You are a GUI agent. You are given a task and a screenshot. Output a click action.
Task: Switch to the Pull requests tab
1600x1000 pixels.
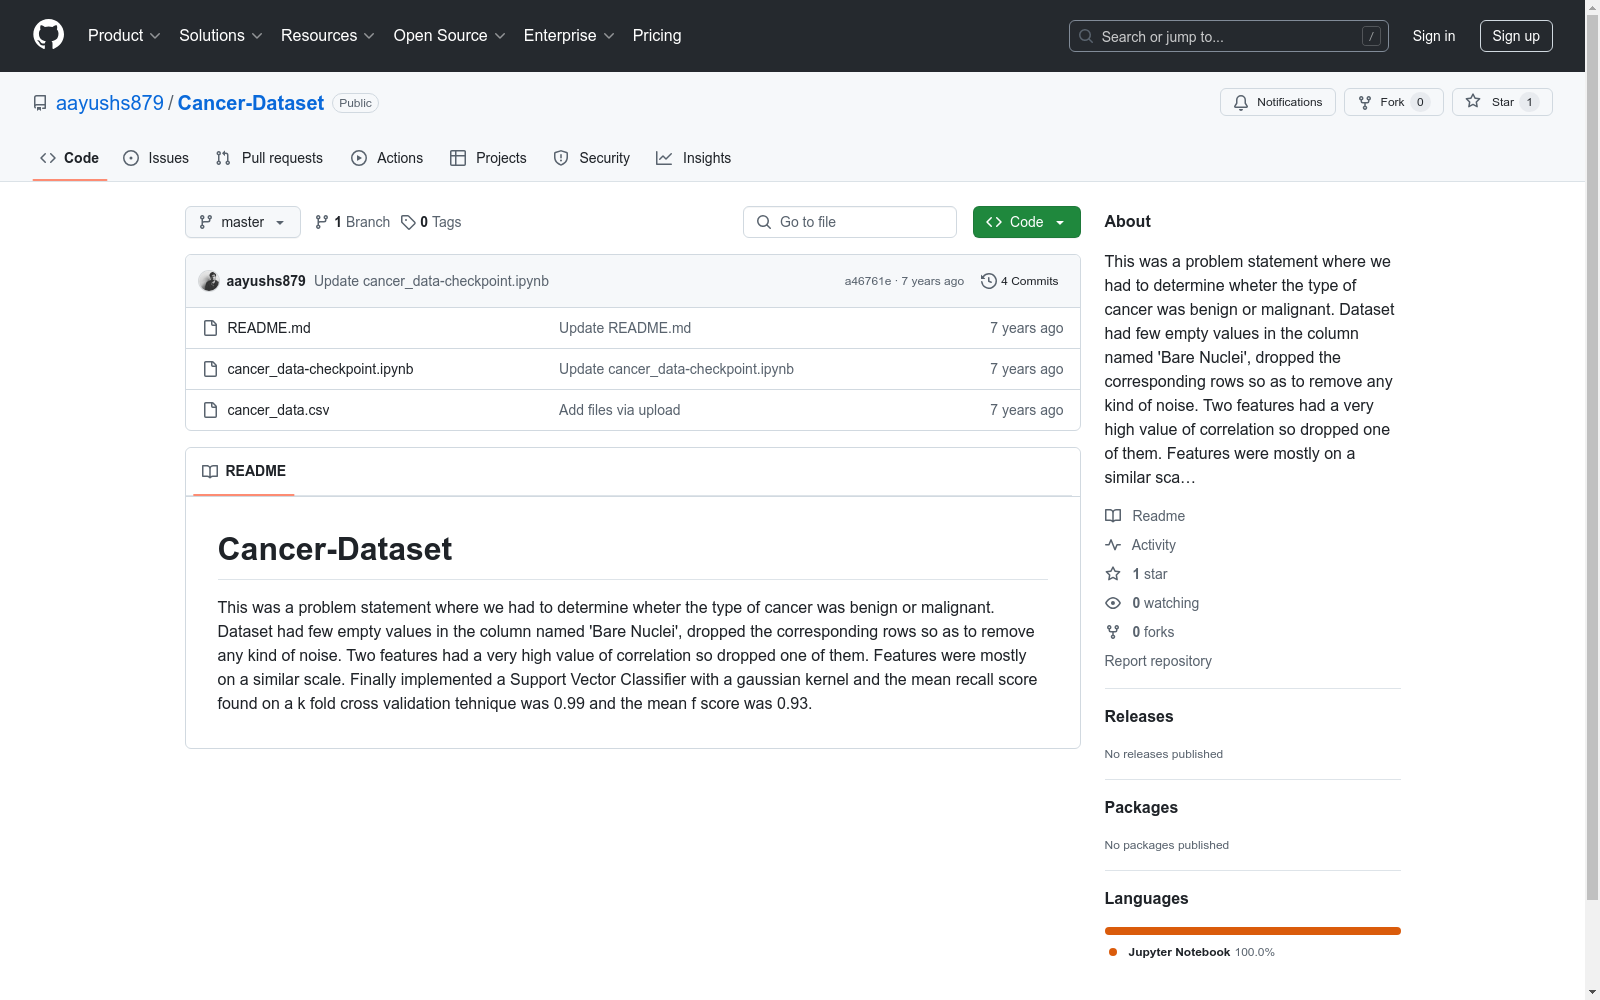tap(269, 158)
